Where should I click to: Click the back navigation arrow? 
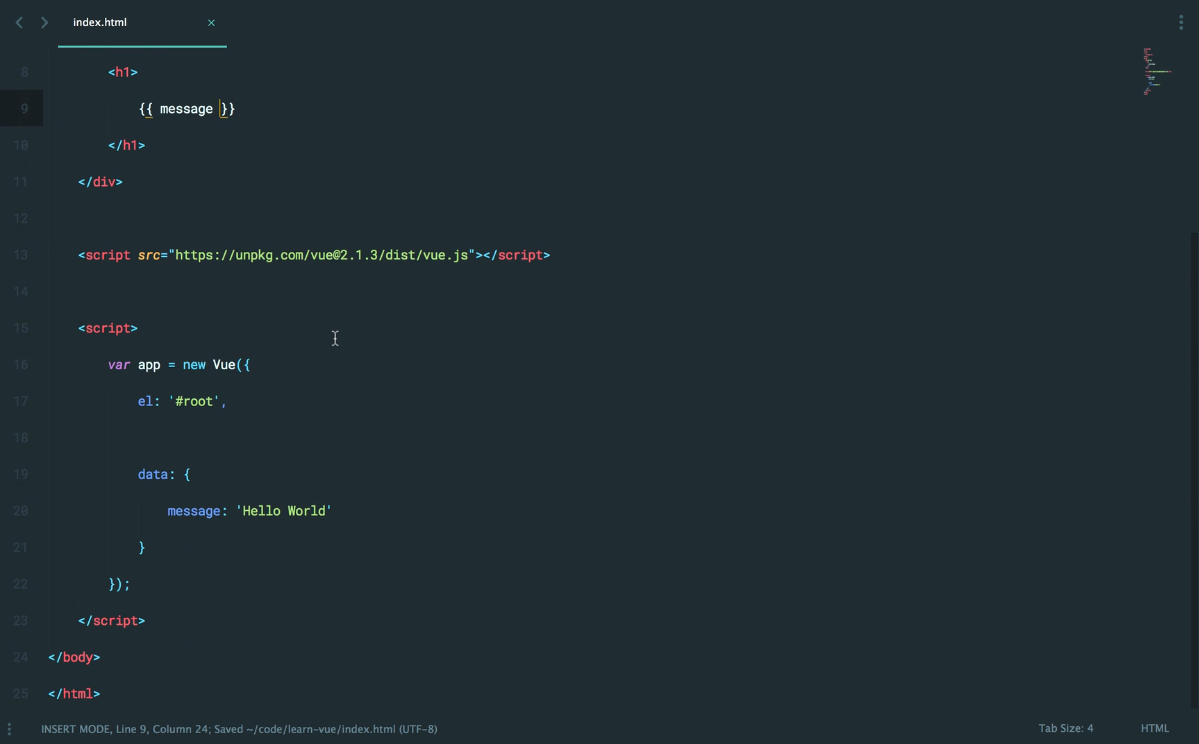coord(19,22)
